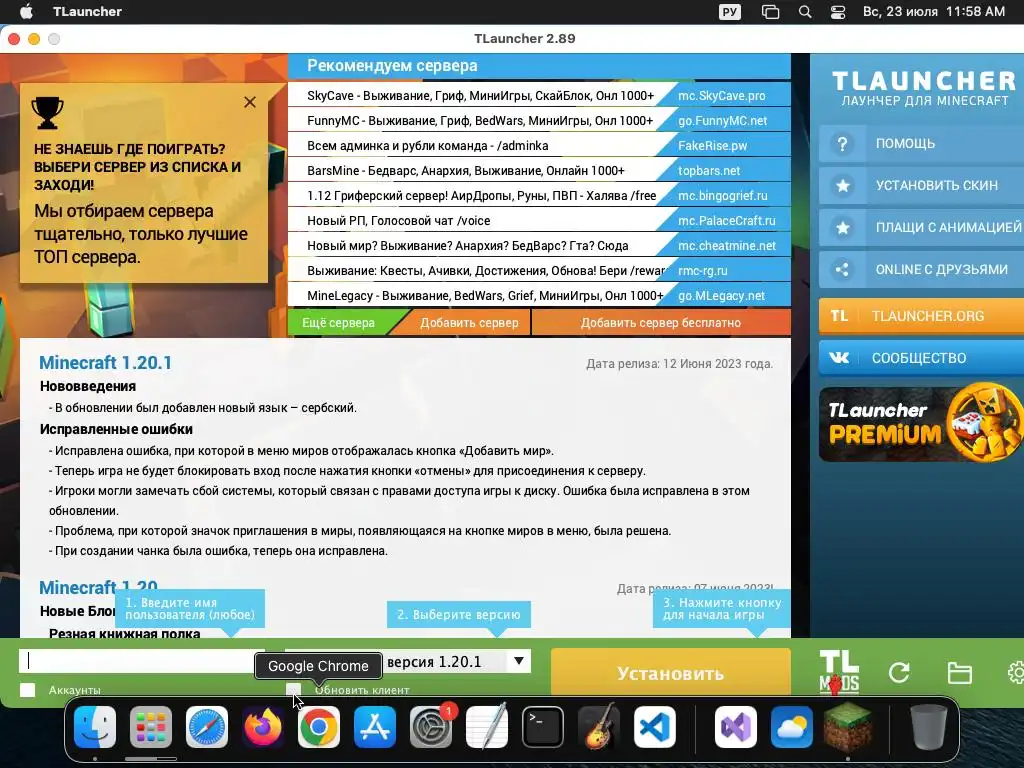Click the rmc-rg.ru server address
Image resolution: width=1024 pixels, height=768 pixels.
coord(703,270)
